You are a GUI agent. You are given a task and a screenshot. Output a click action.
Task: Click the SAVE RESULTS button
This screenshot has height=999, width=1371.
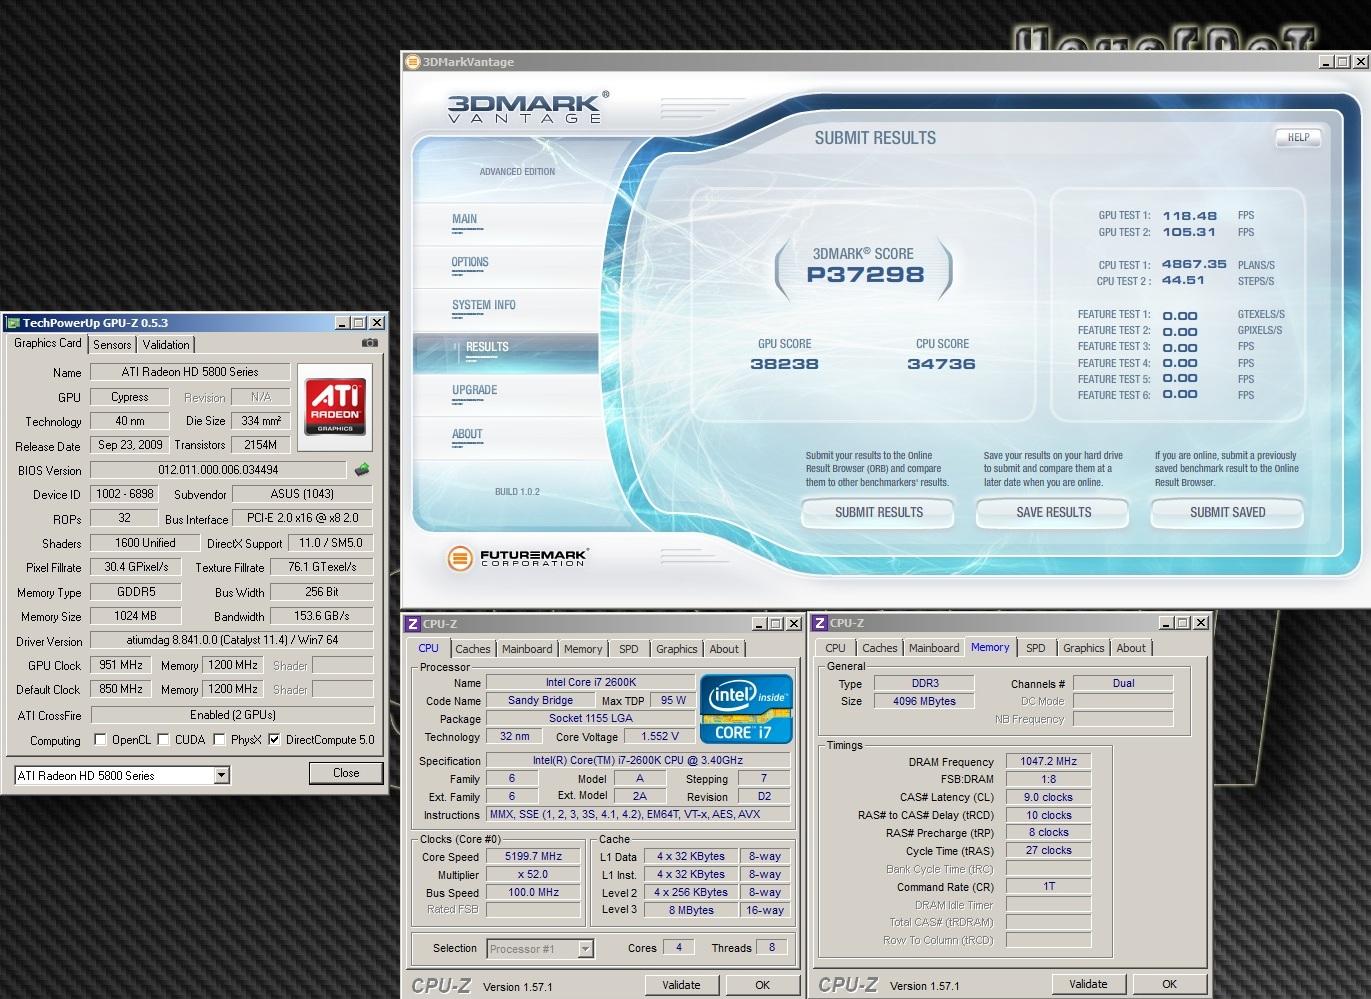(1054, 512)
